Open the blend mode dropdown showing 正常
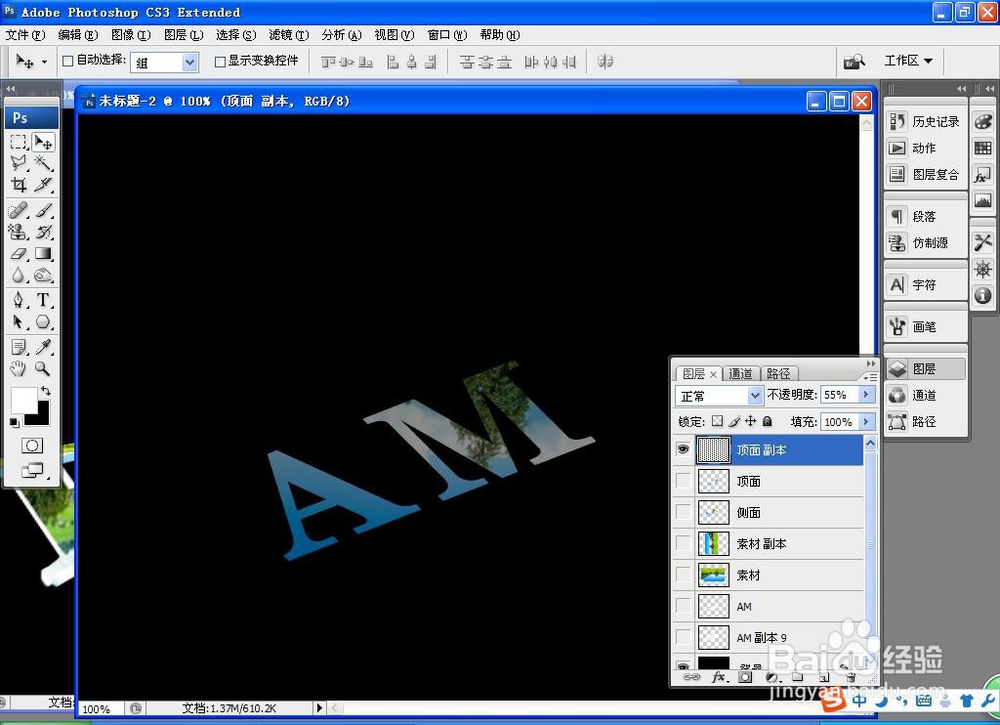Screen dimensions: 1000x725 [718, 394]
